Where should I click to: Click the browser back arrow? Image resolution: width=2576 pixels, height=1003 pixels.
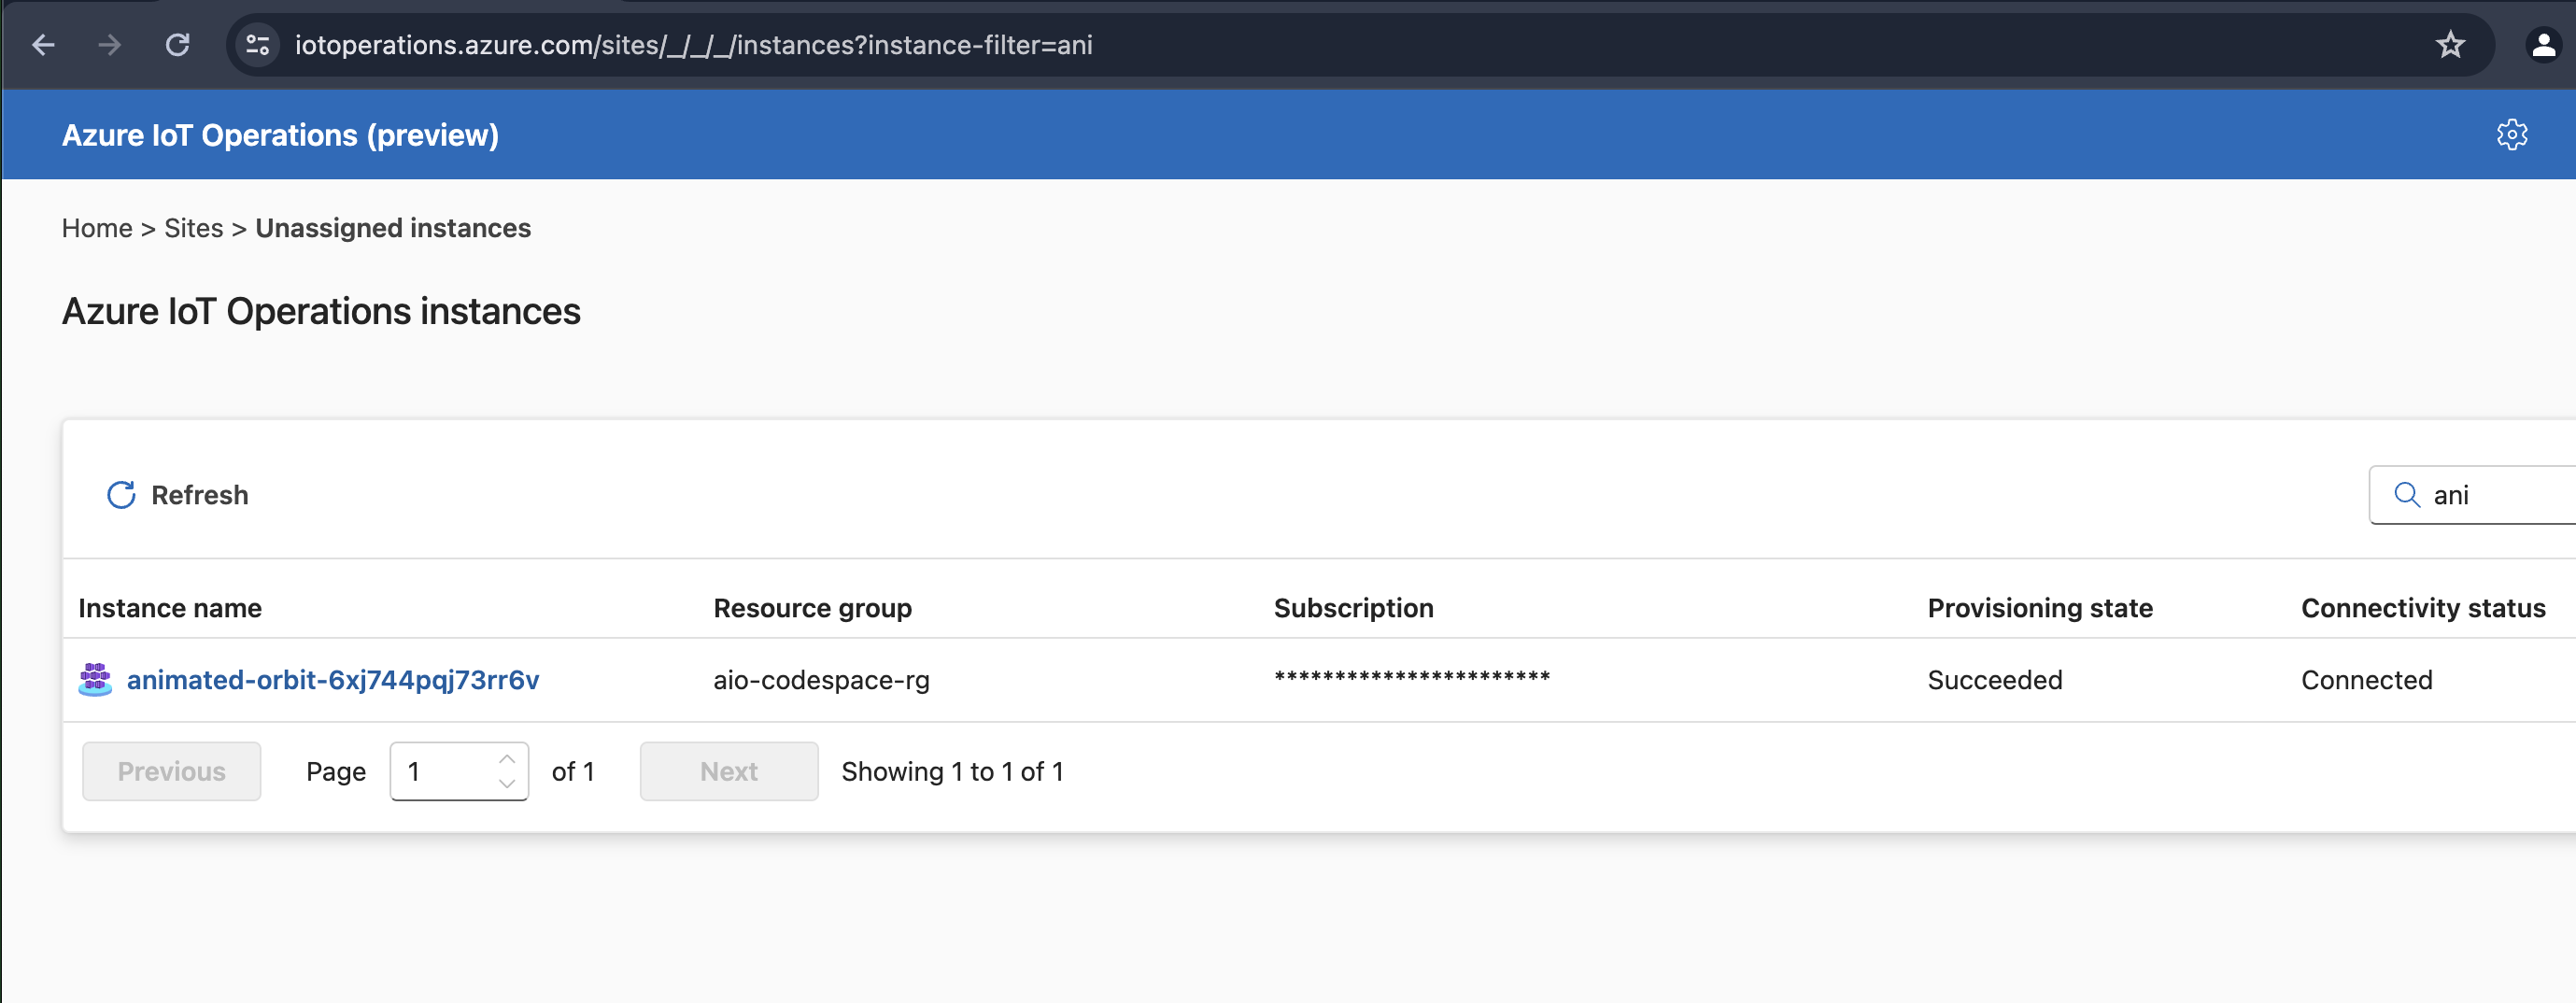click(42, 45)
